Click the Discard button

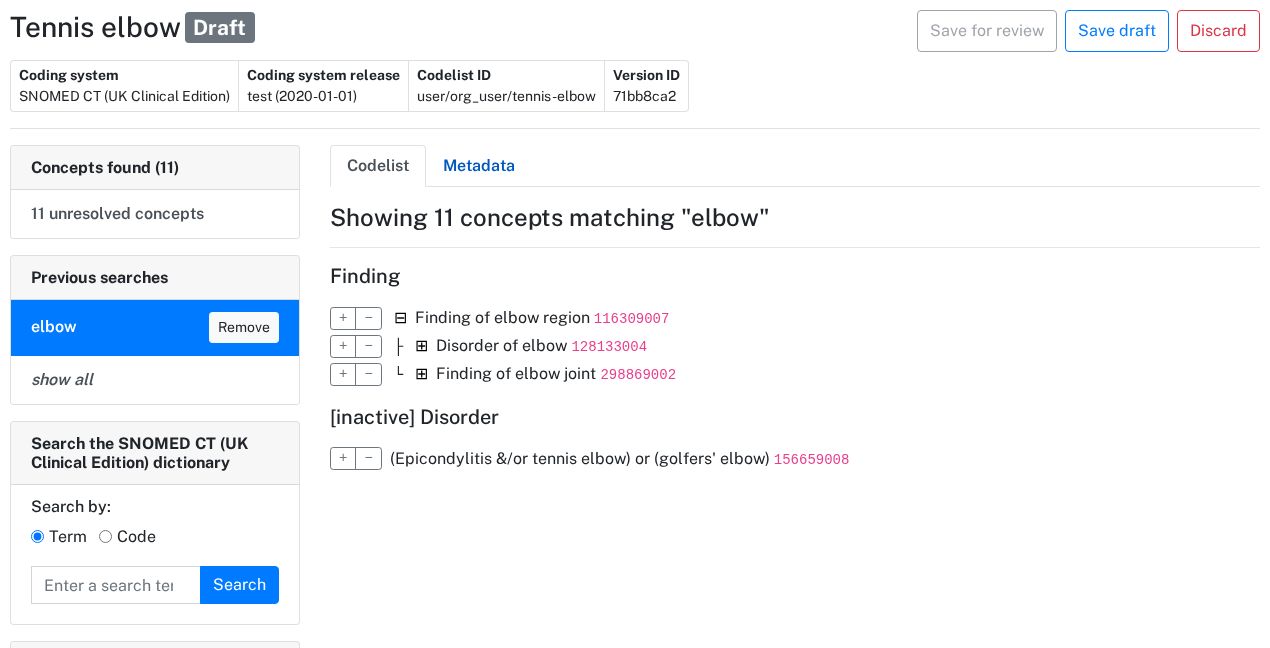click(1218, 31)
